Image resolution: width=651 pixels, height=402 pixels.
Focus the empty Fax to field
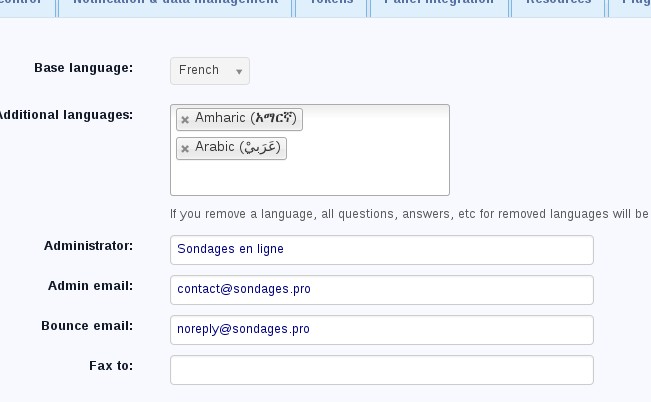point(381,370)
